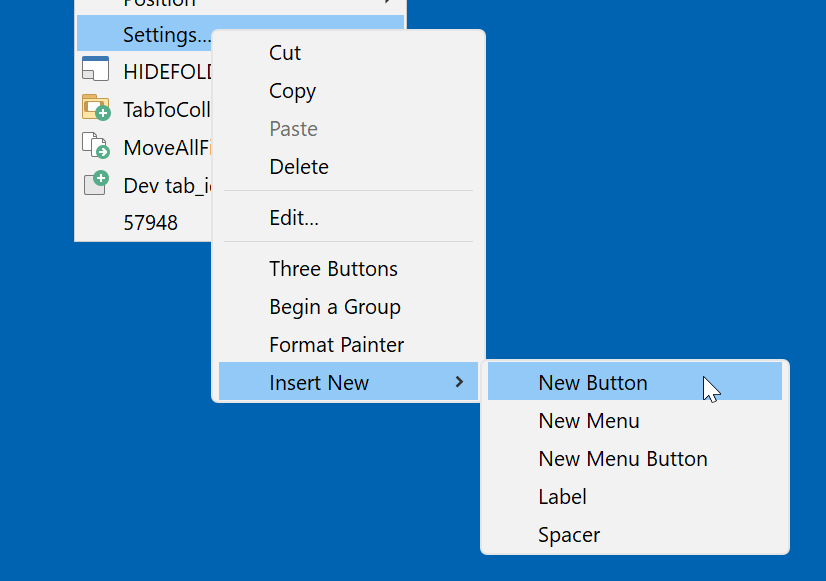This screenshot has width=826, height=581.
Task: Pick Delete from the context menu
Action: (298, 167)
